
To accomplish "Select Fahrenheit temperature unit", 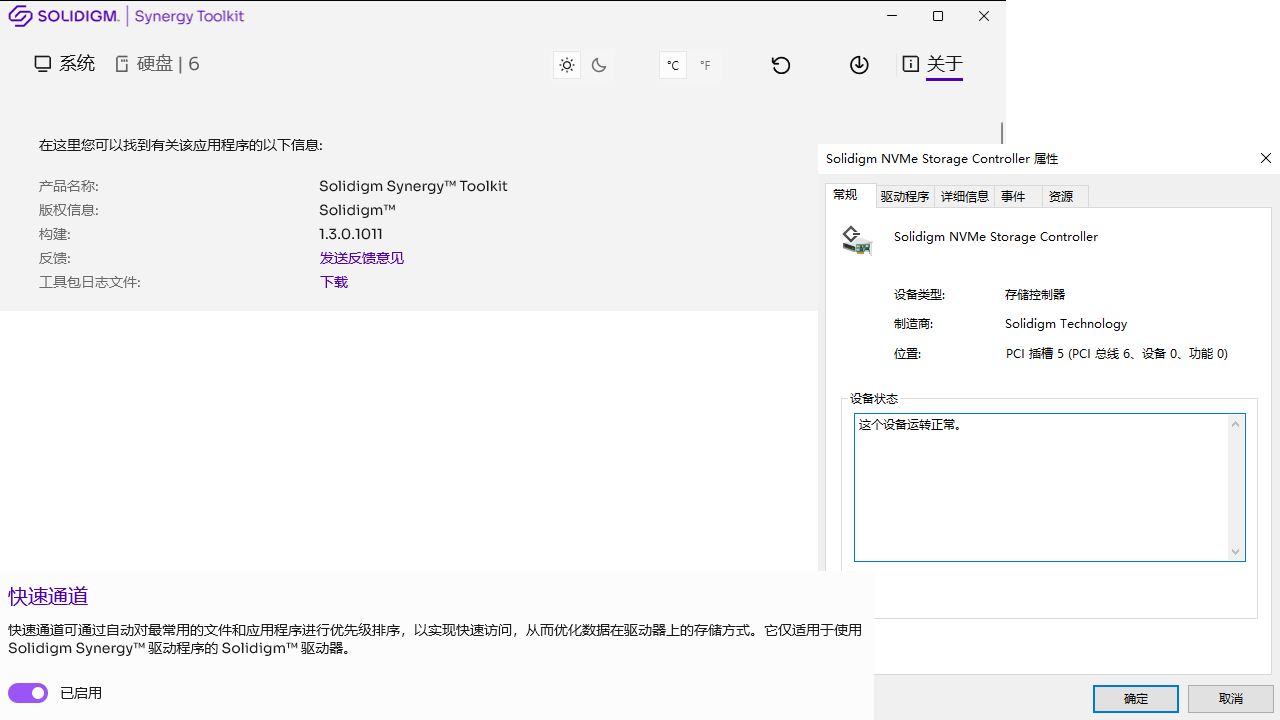I will click(705, 65).
